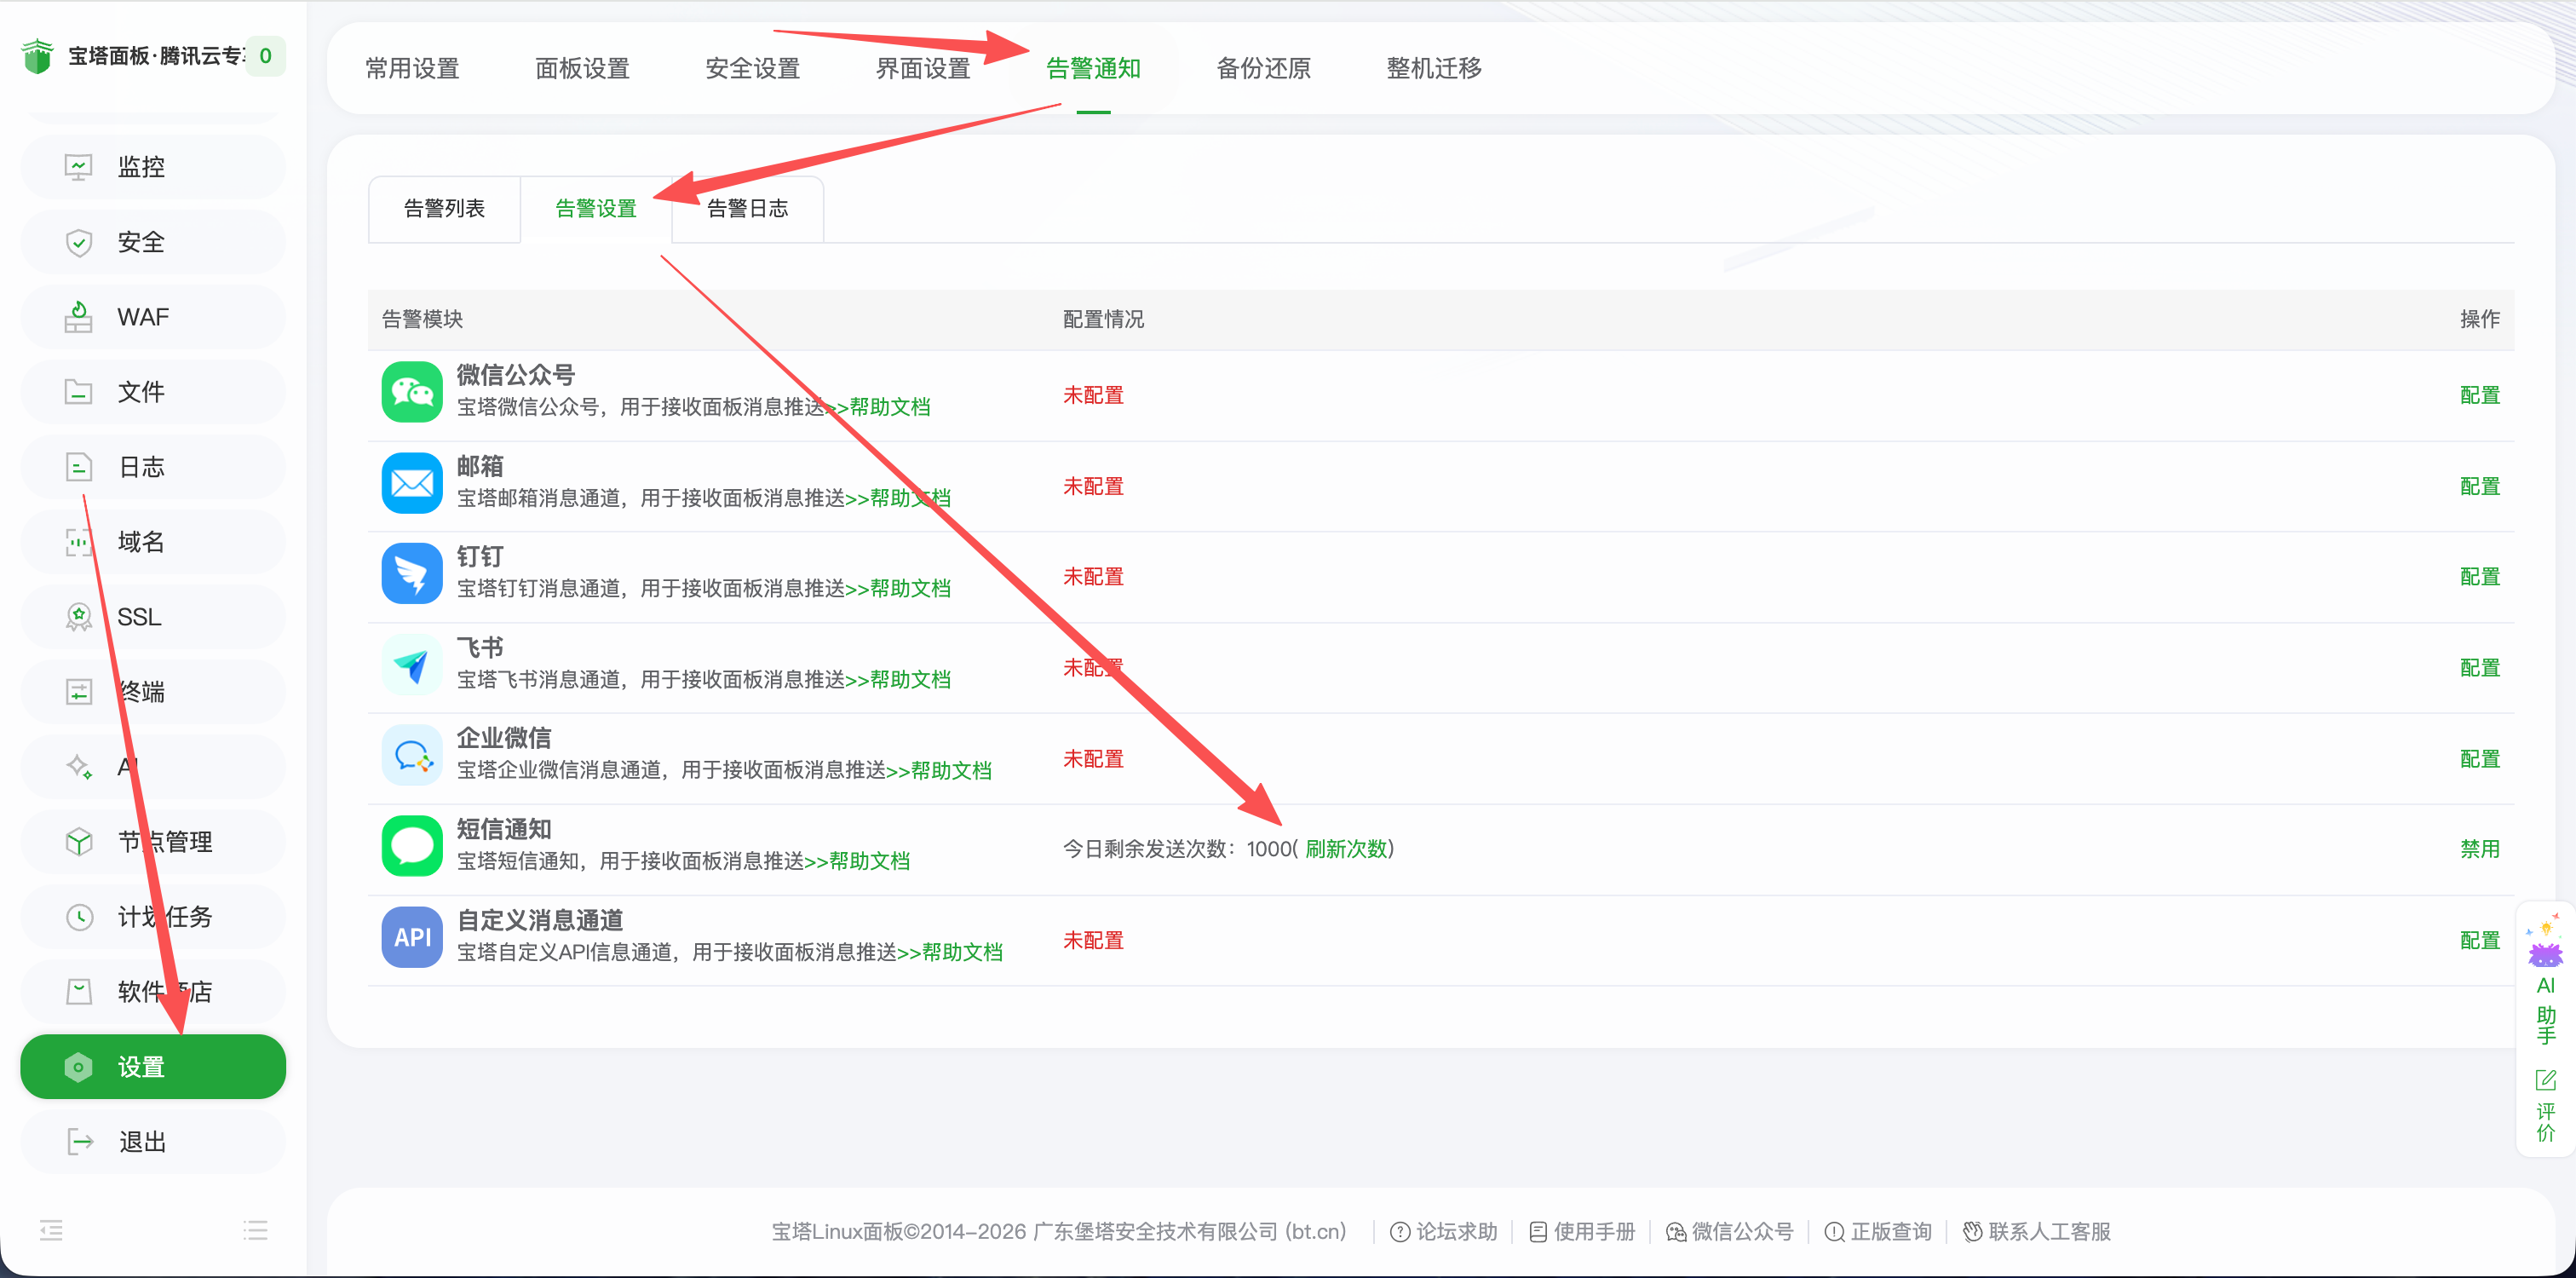Image resolution: width=2576 pixels, height=1278 pixels.
Task: Open the 计划任务 clock icon
Action: [78, 917]
